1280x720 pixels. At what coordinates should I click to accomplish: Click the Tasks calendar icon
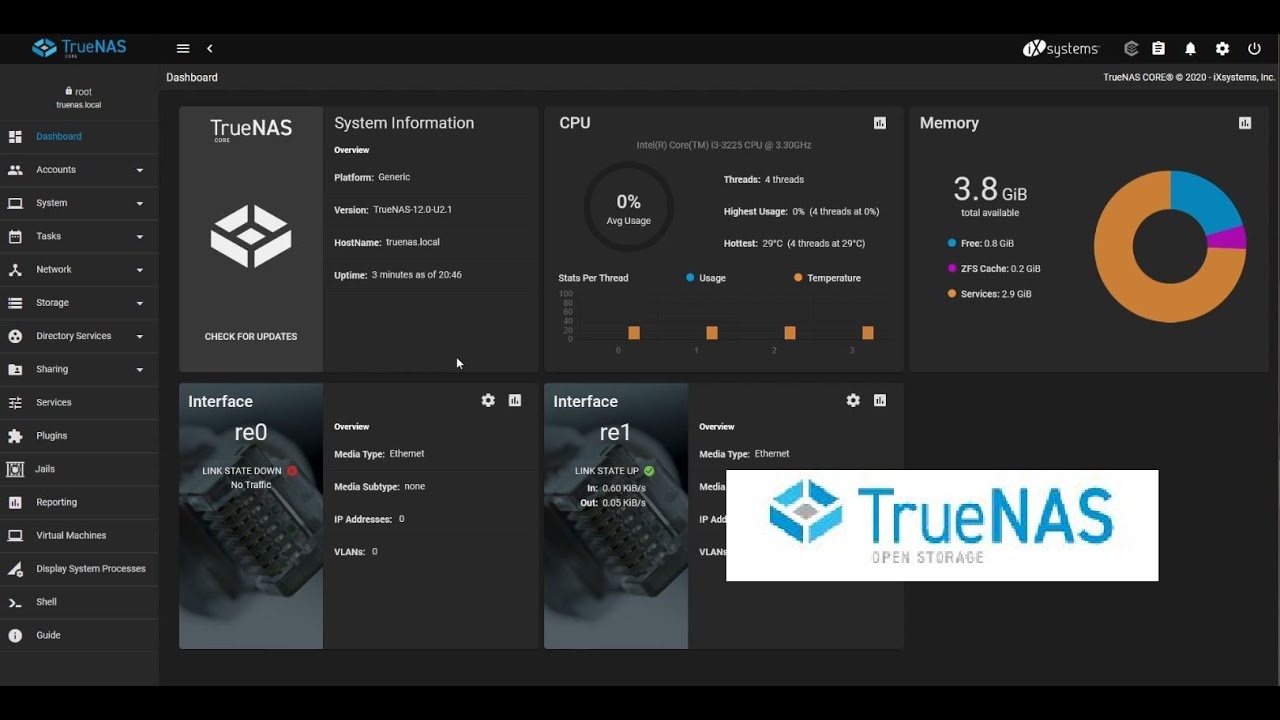click(15, 236)
